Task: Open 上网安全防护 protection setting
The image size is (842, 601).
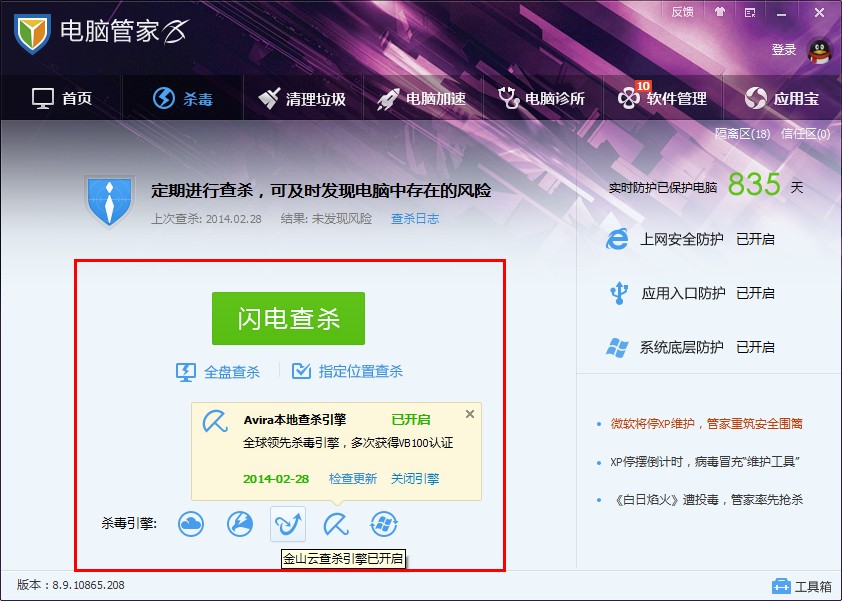Action: tap(681, 240)
